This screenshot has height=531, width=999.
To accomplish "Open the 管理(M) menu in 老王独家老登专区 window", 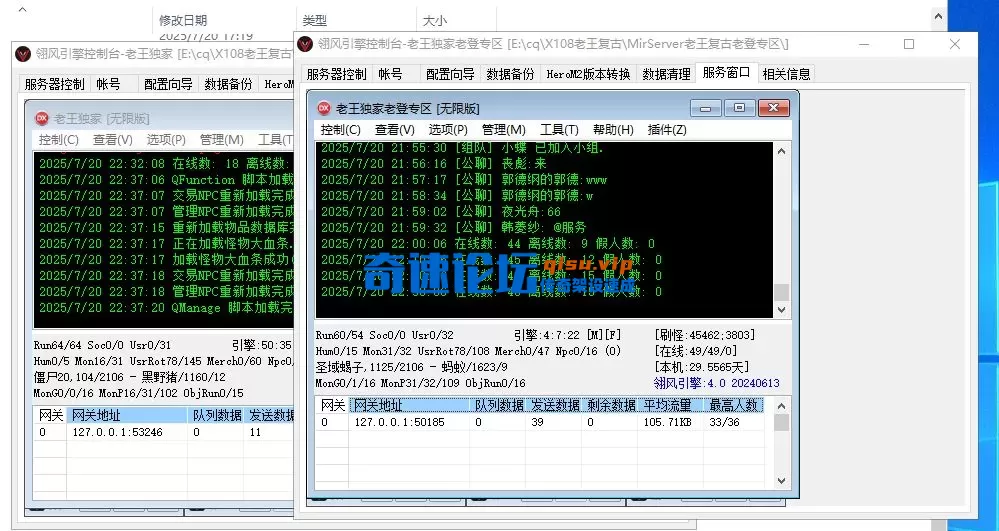I will tap(503, 130).
